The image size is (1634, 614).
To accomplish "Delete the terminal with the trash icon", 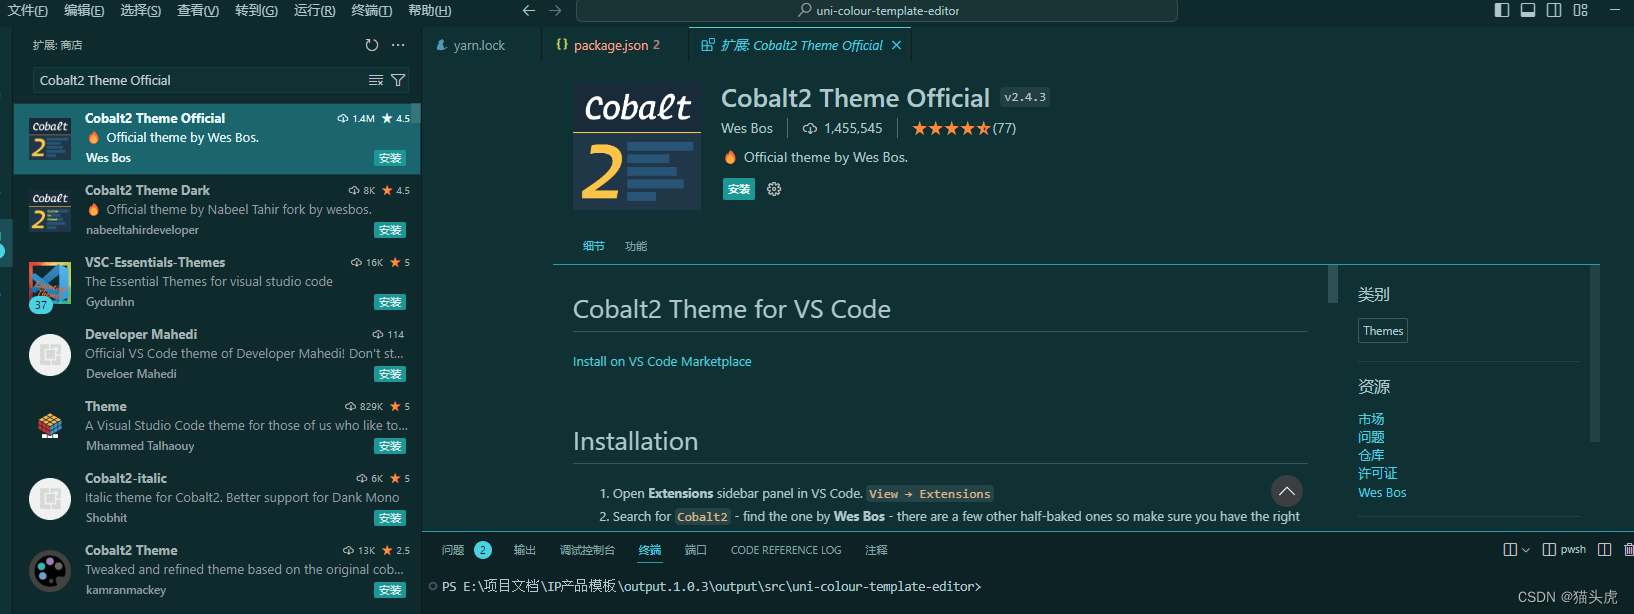I will [1628, 549].
